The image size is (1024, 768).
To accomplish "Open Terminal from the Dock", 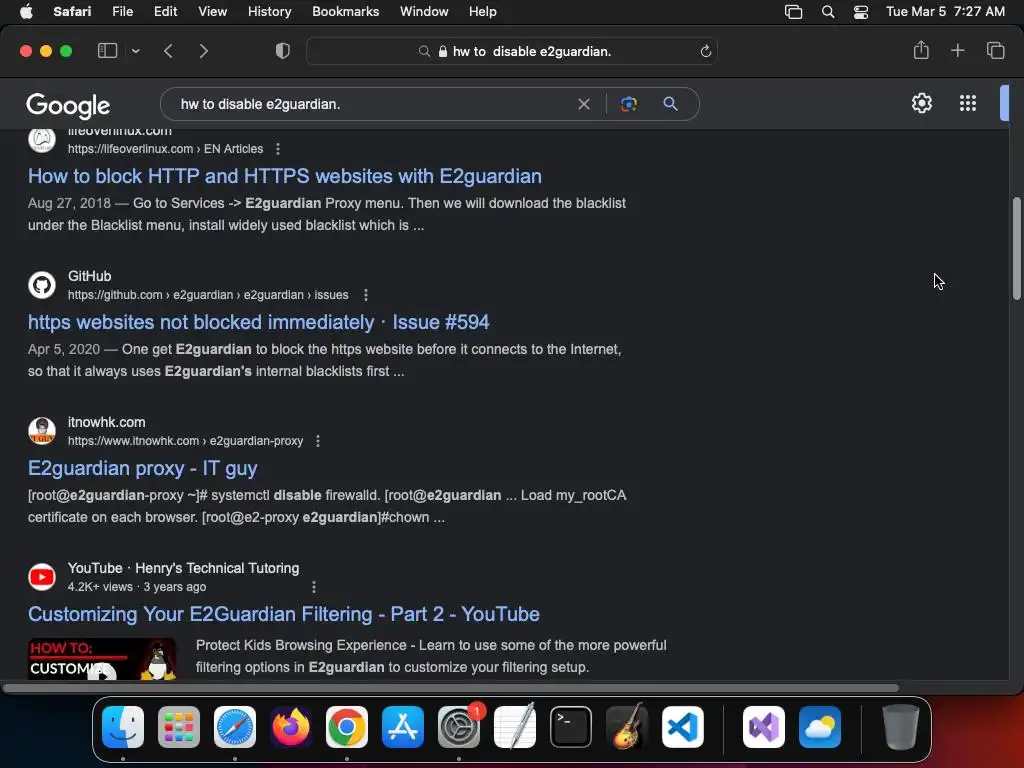I will click(x=571, y=727).
